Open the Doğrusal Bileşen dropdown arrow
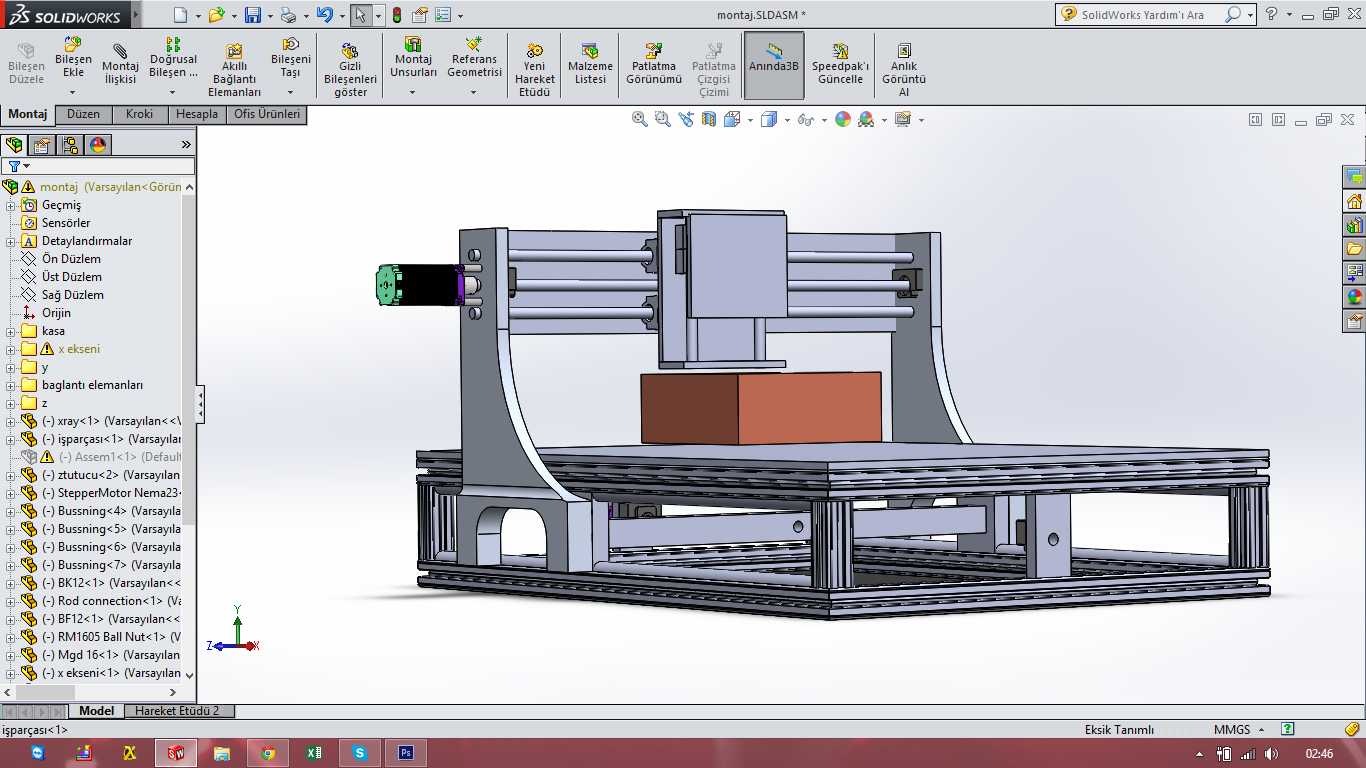The height and width of the screenshot is (768, 1366). [x=173, y=92]
